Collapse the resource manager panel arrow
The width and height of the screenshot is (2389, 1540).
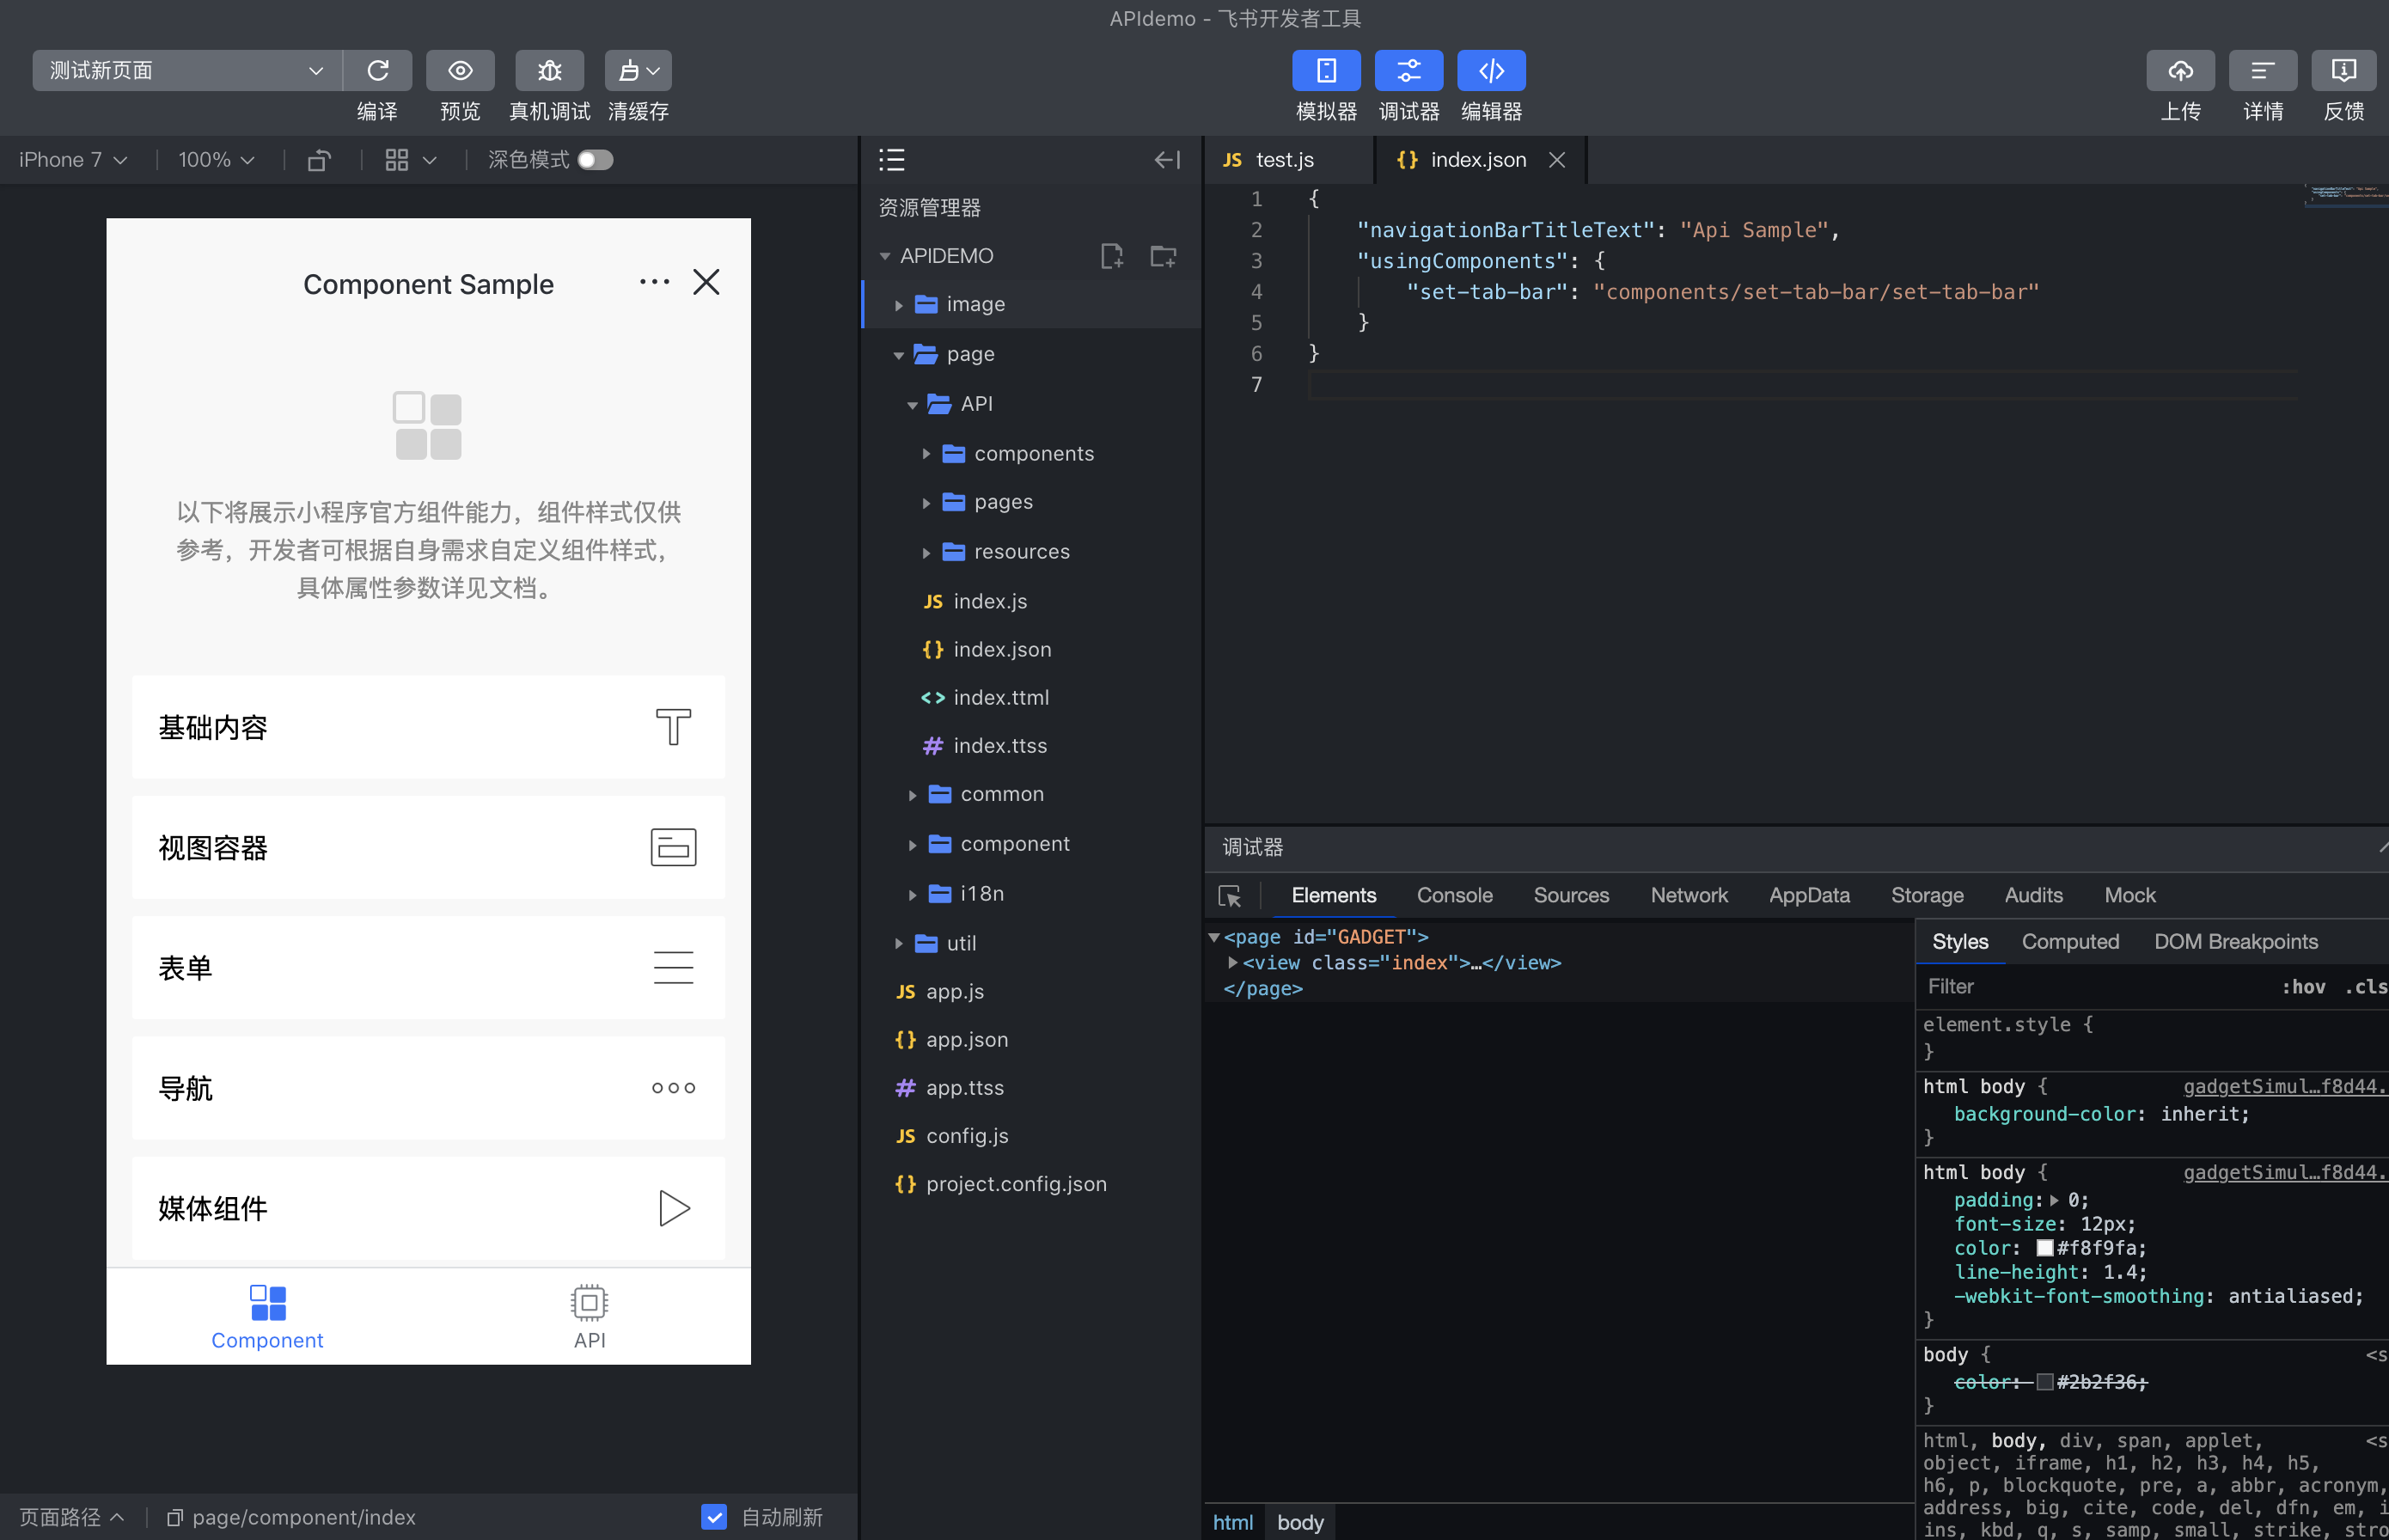tap(1167, 160)
